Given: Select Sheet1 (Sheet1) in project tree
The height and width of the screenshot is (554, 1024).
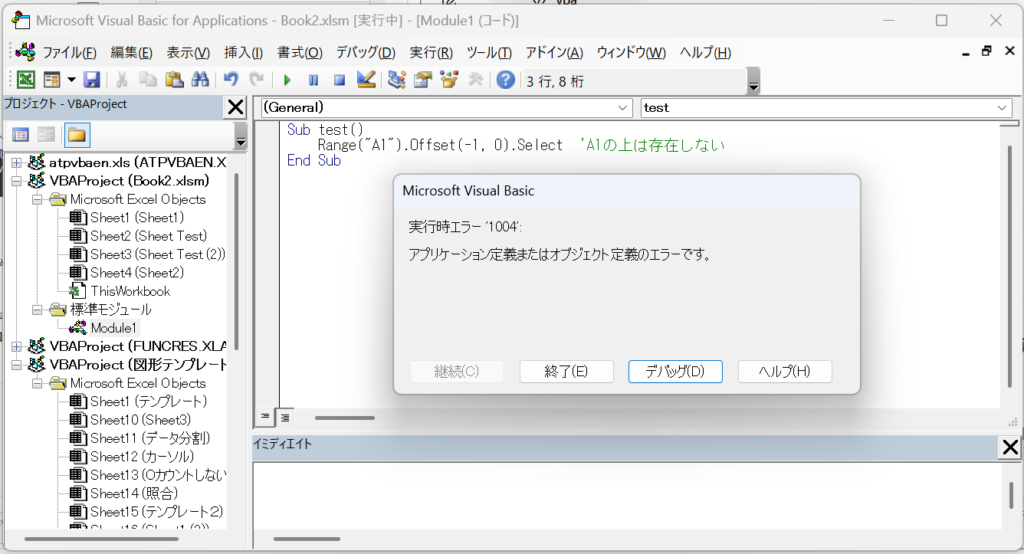Looking at the screenshot, I should point(137,218).
